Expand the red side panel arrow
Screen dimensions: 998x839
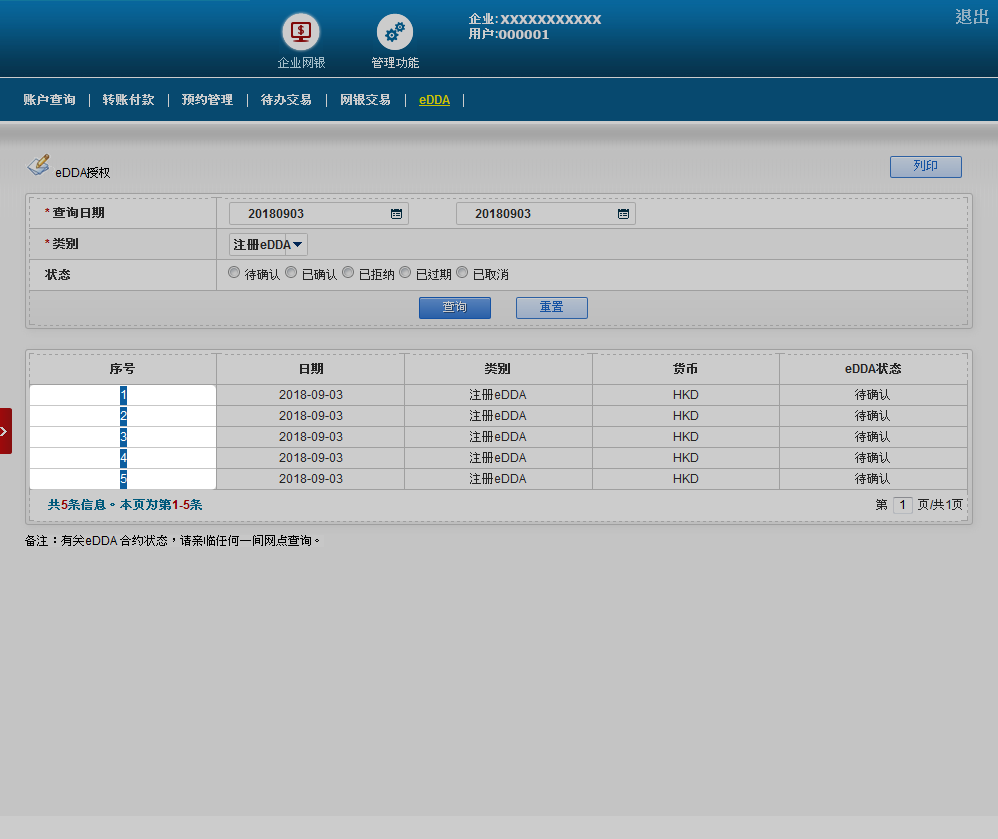5,431
